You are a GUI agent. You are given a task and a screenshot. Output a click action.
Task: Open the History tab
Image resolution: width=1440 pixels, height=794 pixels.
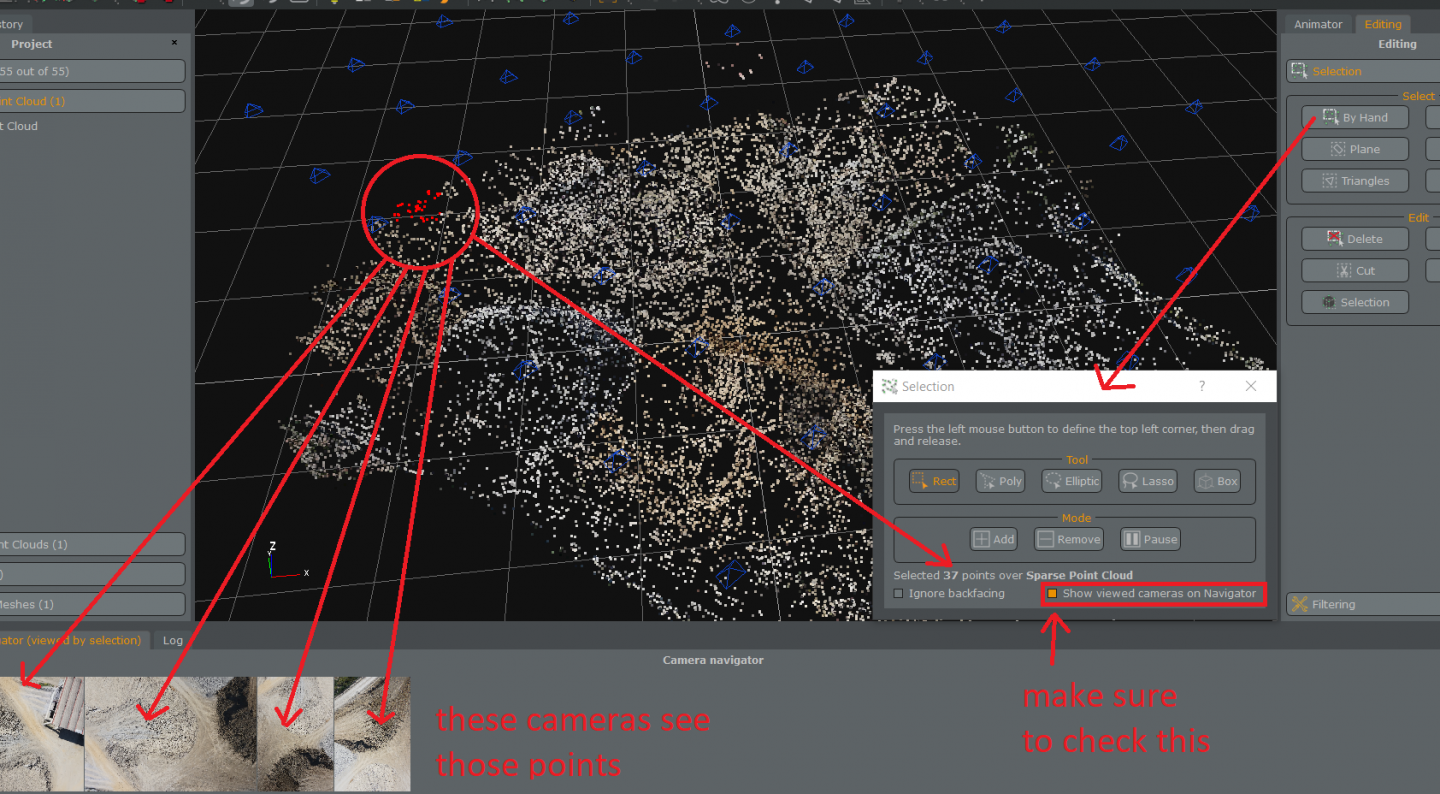(x=15, y=24)
